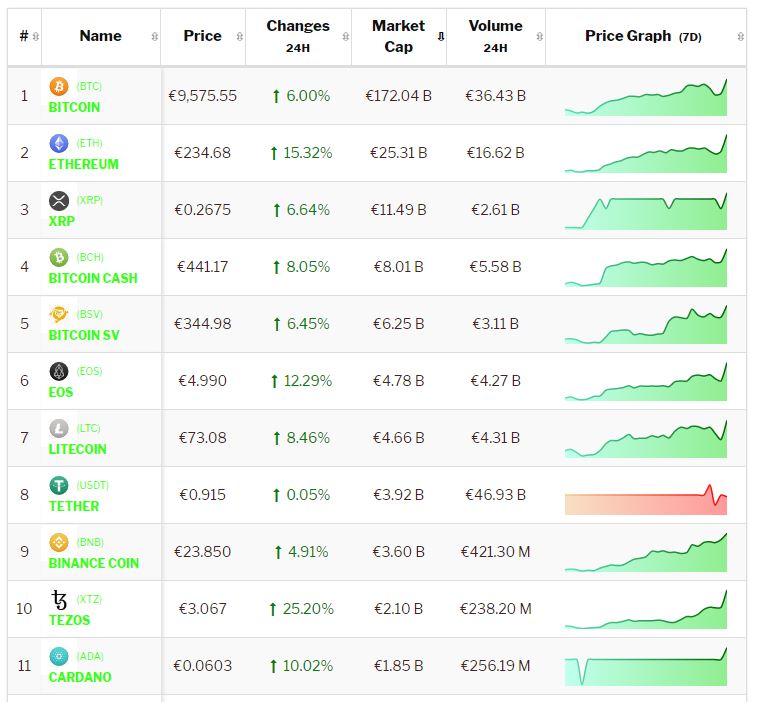Click the Cardano logo icon
The width and height of the screenshot is (757, 702).
click(x=59, y=656)
